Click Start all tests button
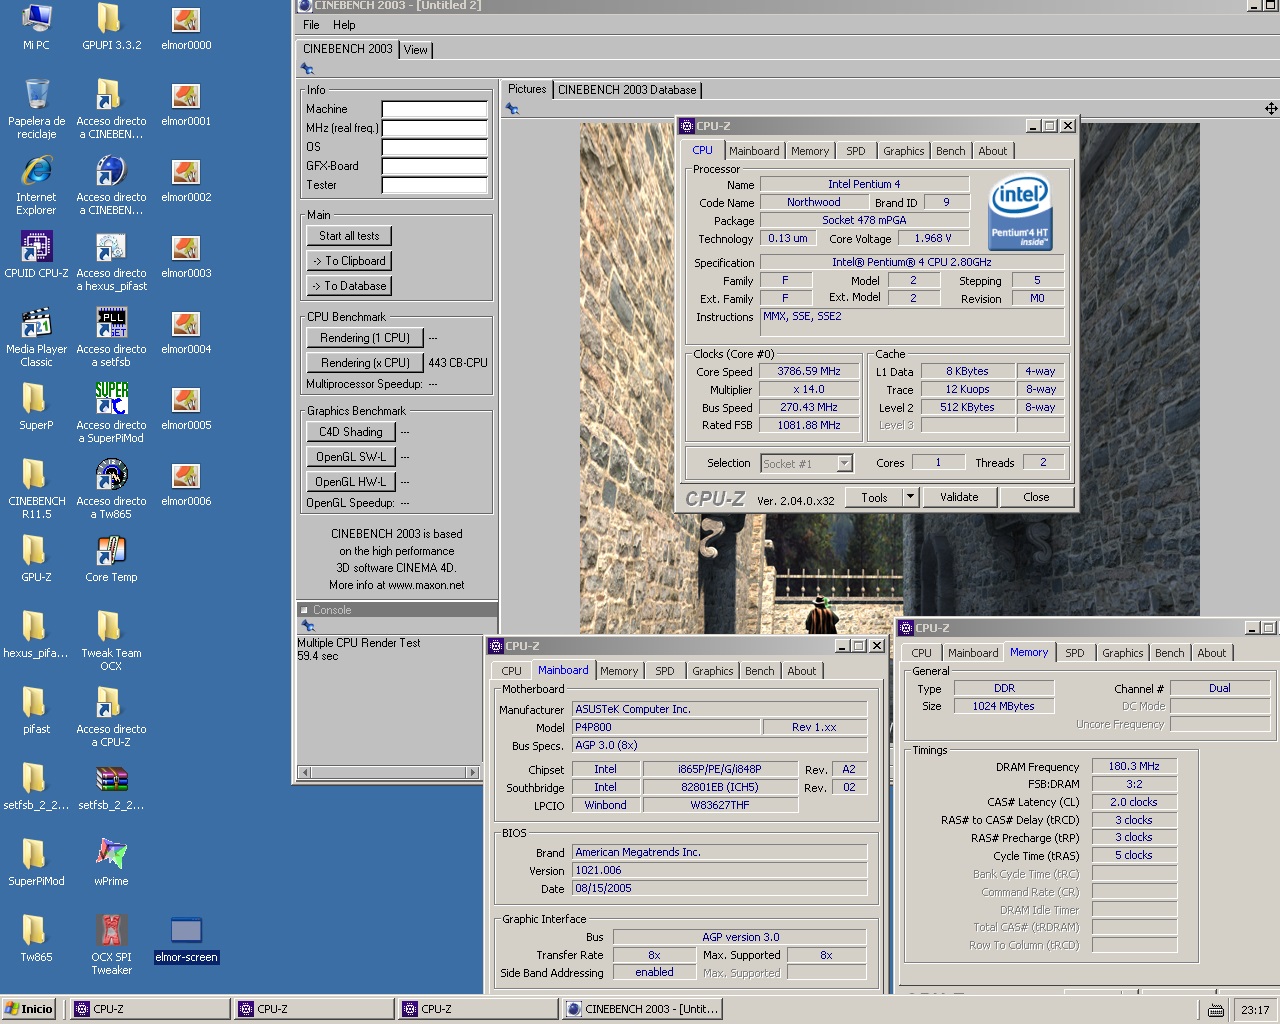The image size is (1280, 1024). click(x=349, y=236)
